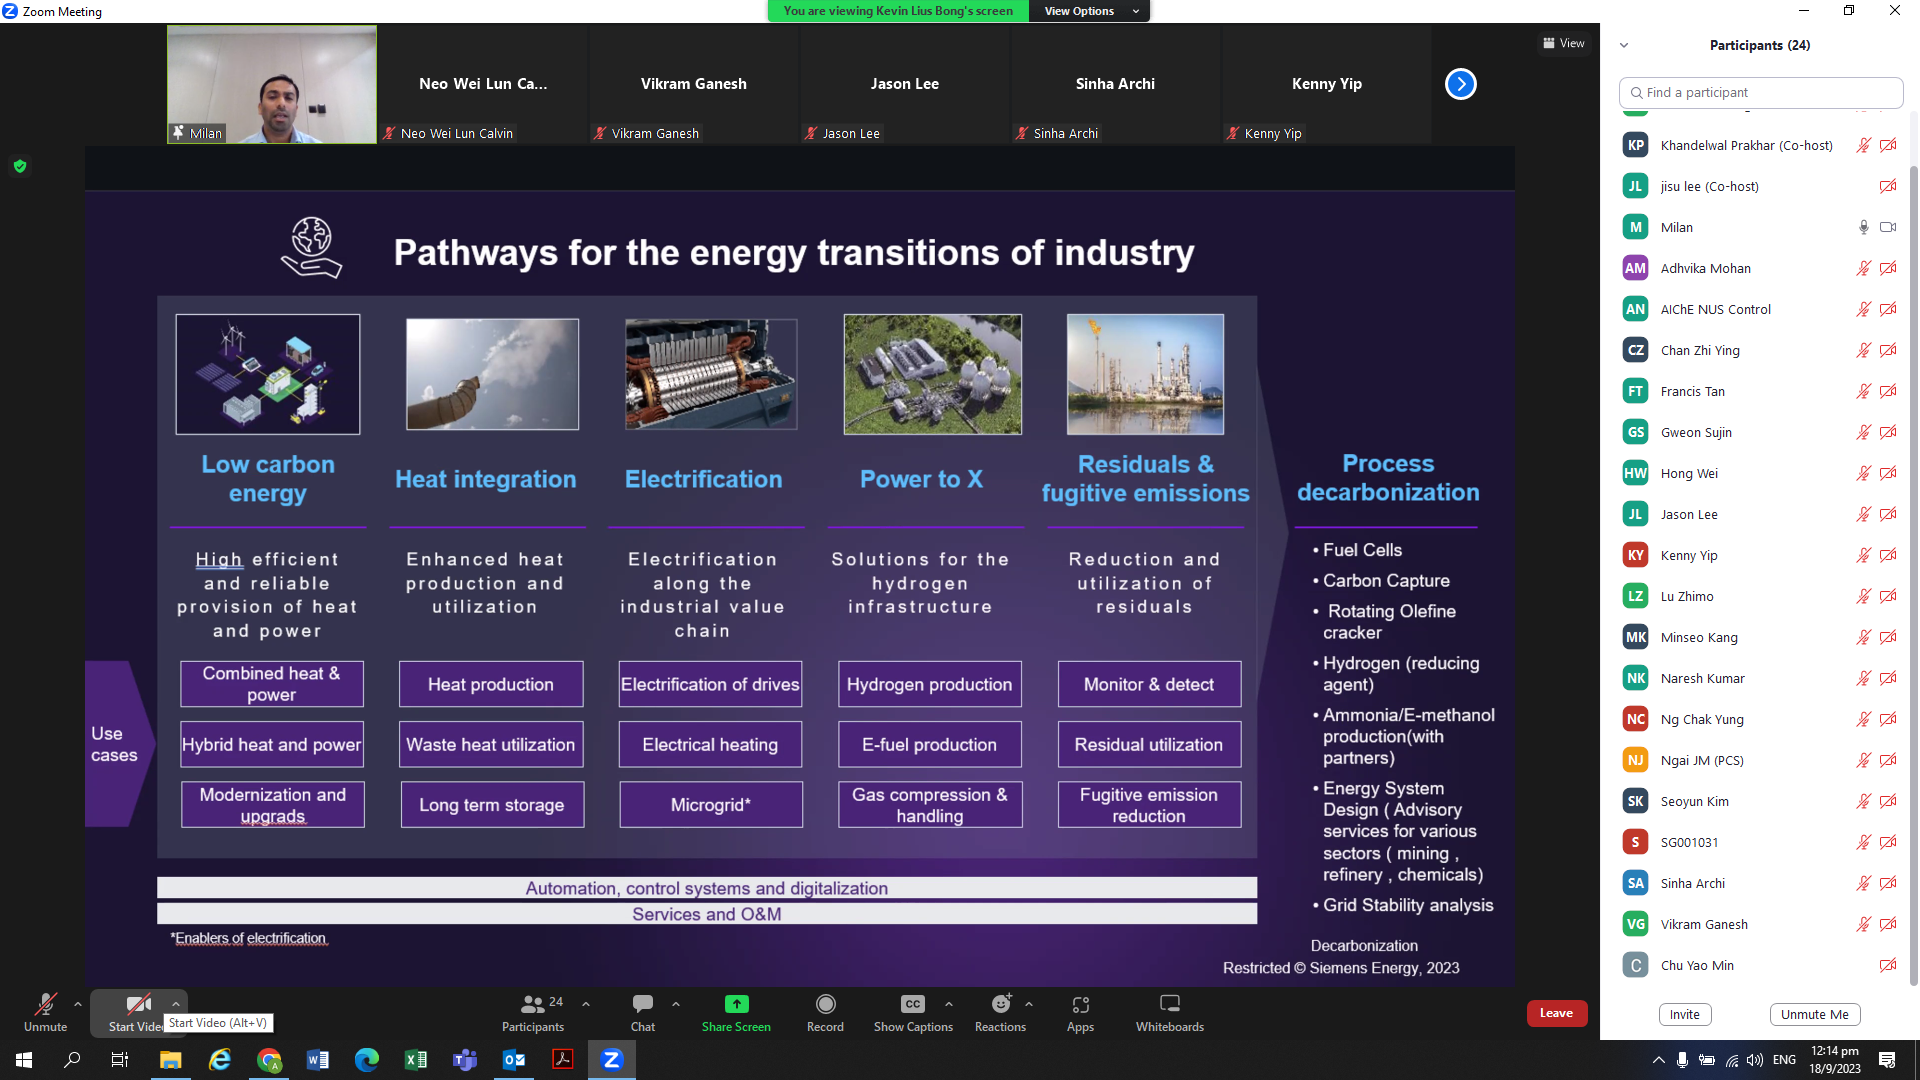
Task: Click the participants list scrollbar
Action: [x=1913, y=575]
